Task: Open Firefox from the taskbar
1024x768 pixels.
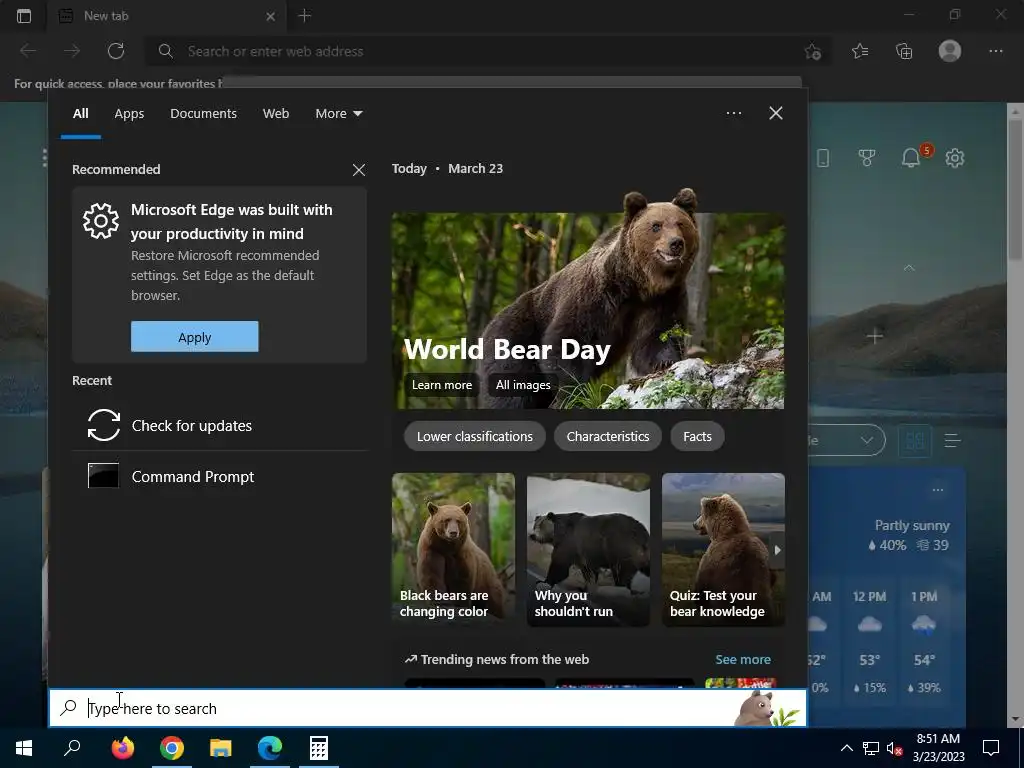Action: (123, 748)
